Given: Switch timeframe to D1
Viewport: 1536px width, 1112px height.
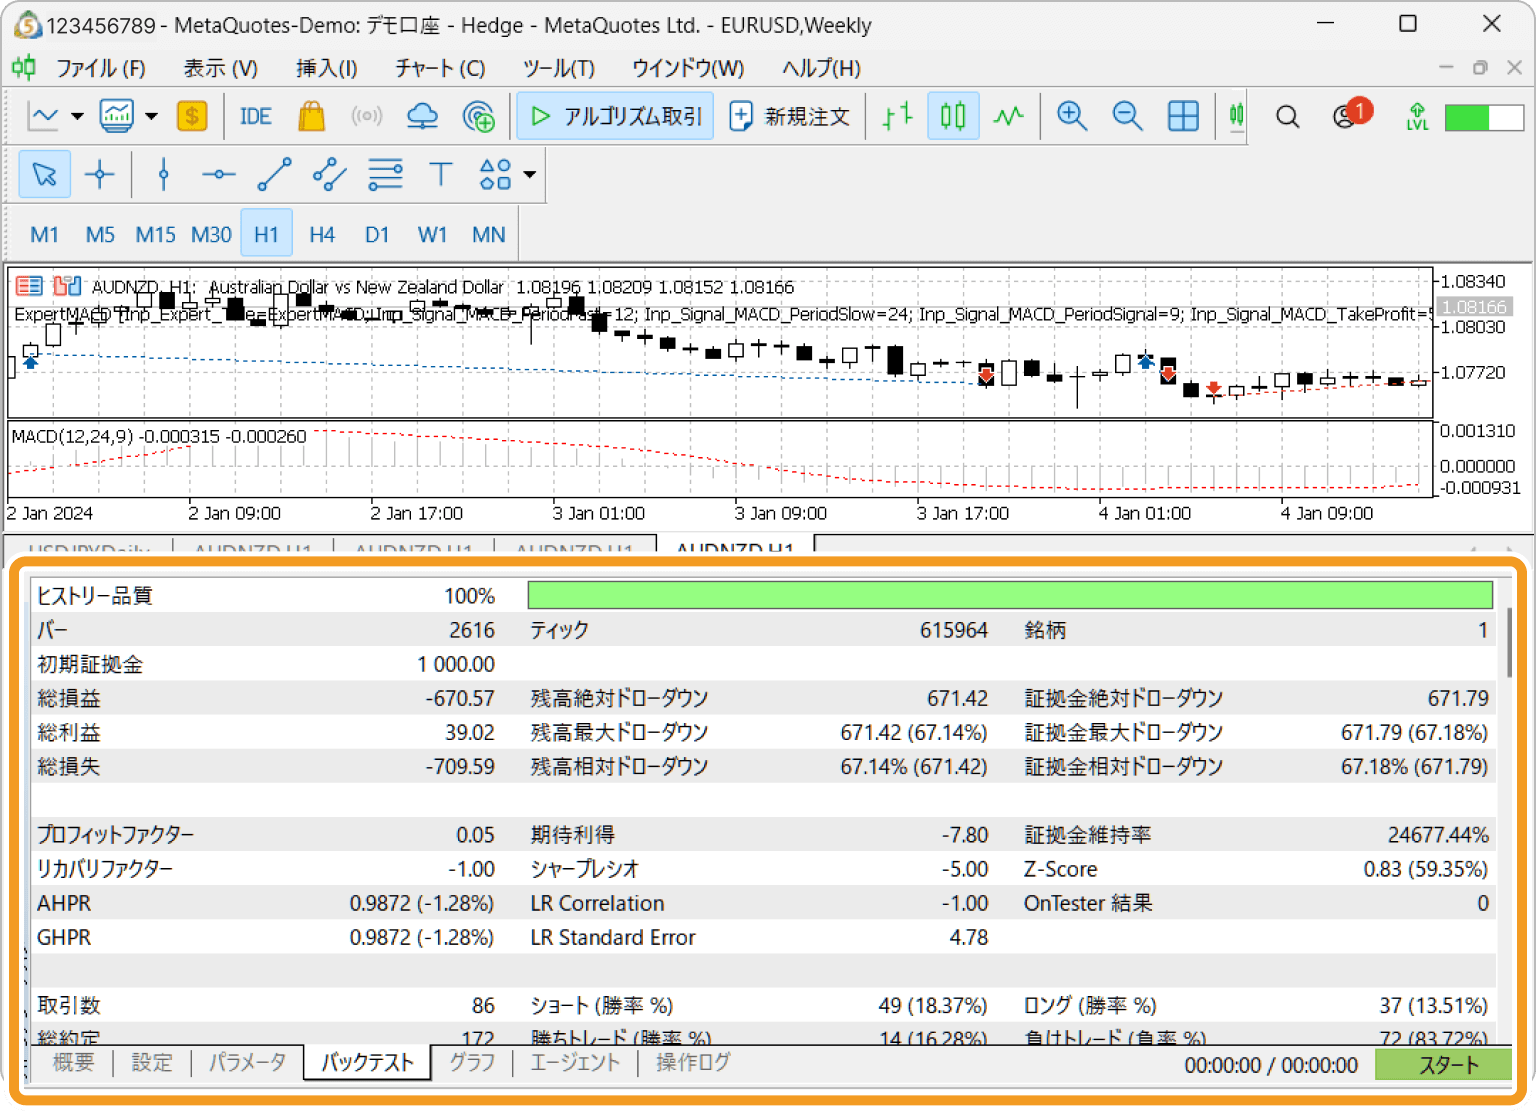Looking at the screenshot, I should [377, 235].
